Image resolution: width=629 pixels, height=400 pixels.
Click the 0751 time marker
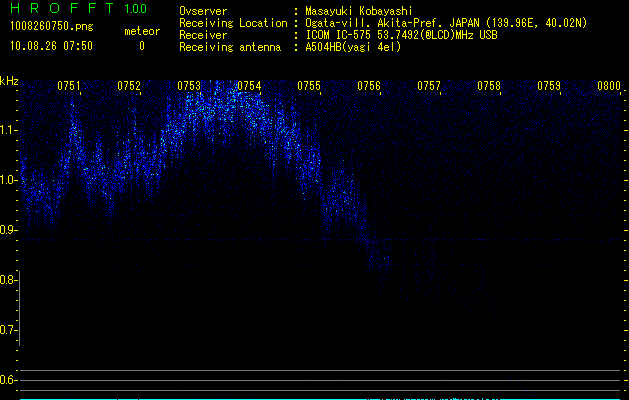[70, 86]
